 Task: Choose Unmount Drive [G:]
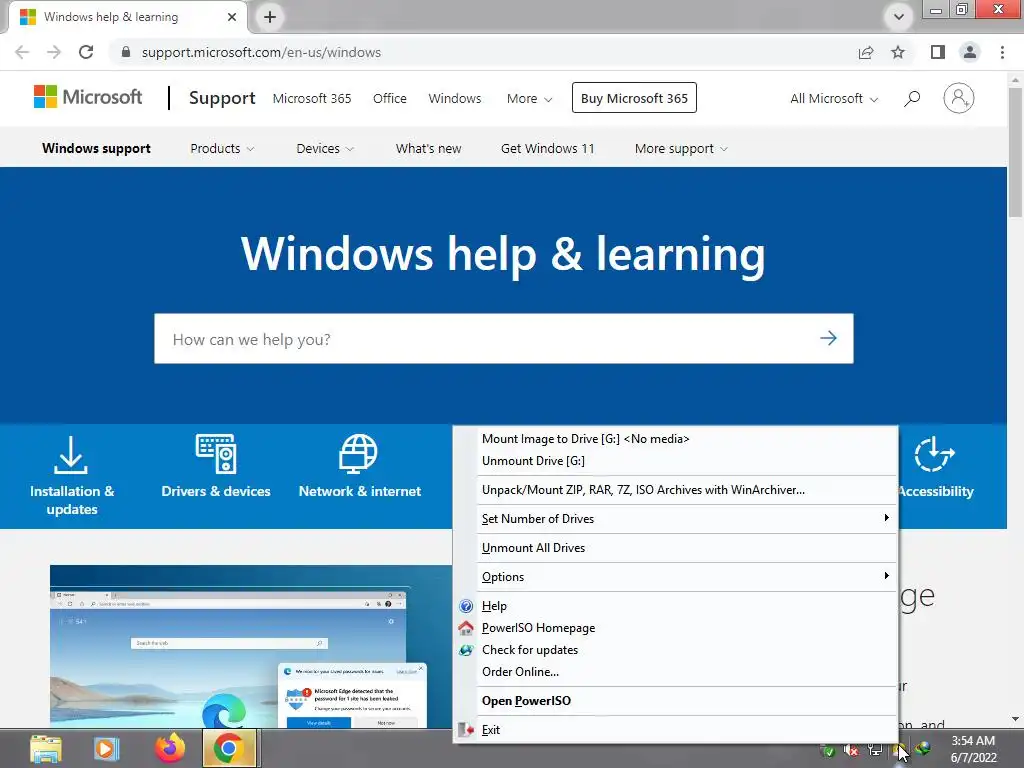(676, 461)
